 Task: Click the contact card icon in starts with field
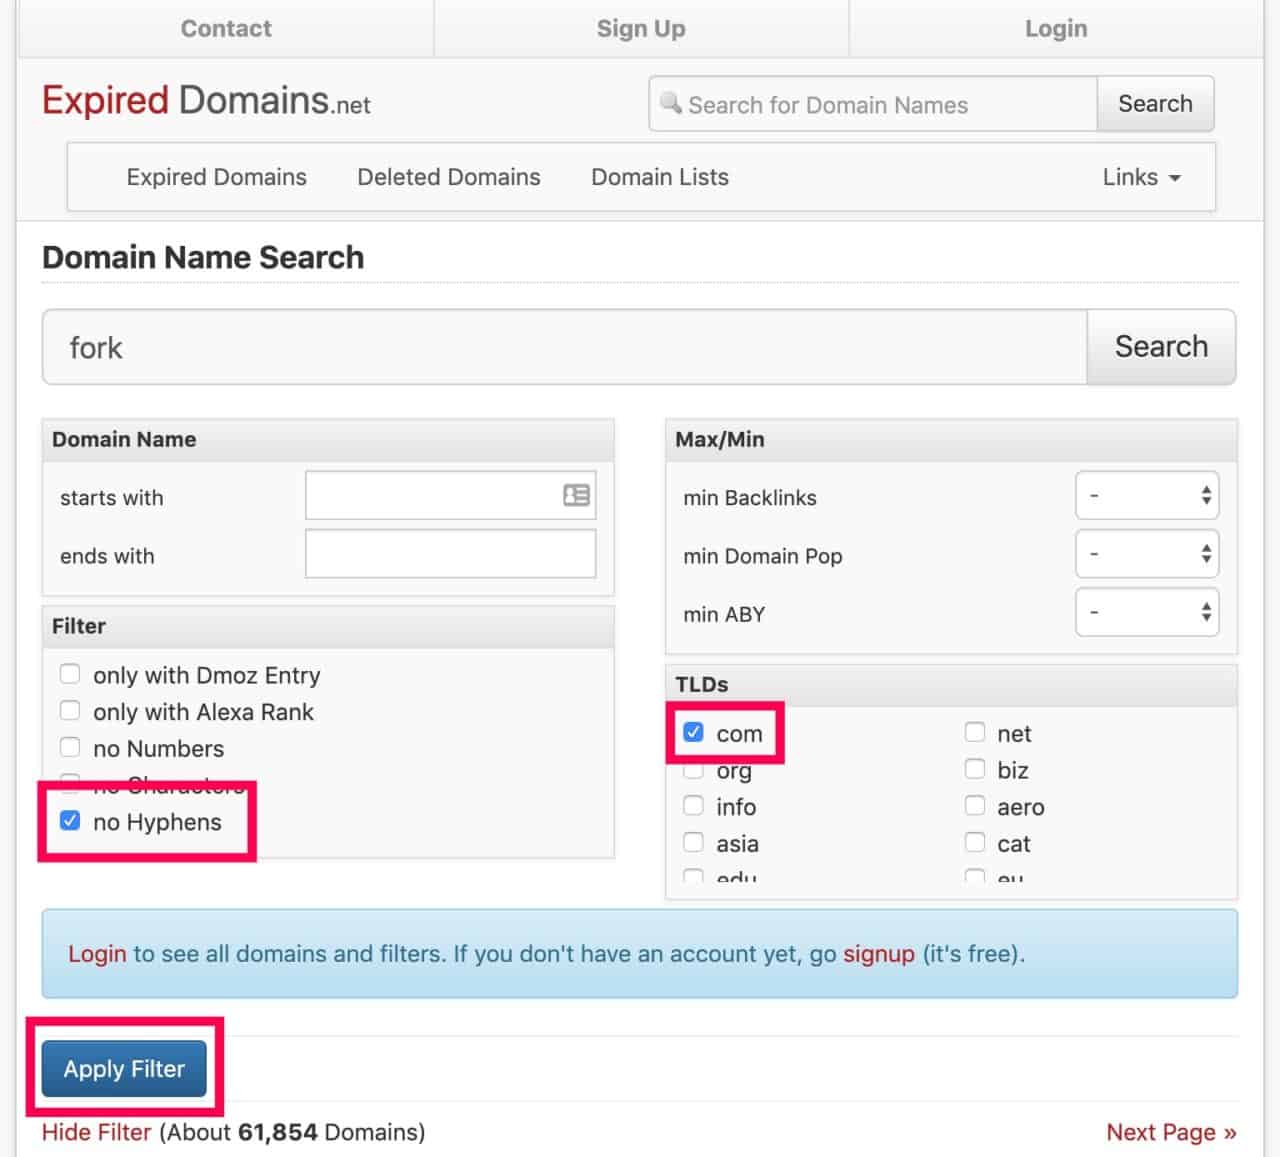[x=576, y=495]
